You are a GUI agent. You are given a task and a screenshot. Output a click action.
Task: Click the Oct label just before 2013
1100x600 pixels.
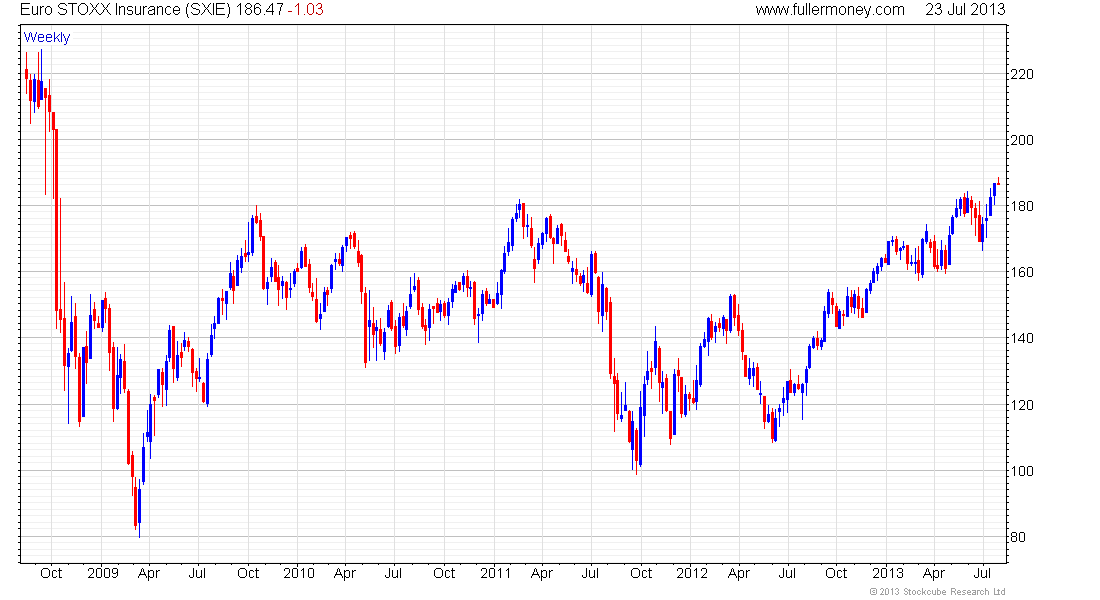(836, 573)
